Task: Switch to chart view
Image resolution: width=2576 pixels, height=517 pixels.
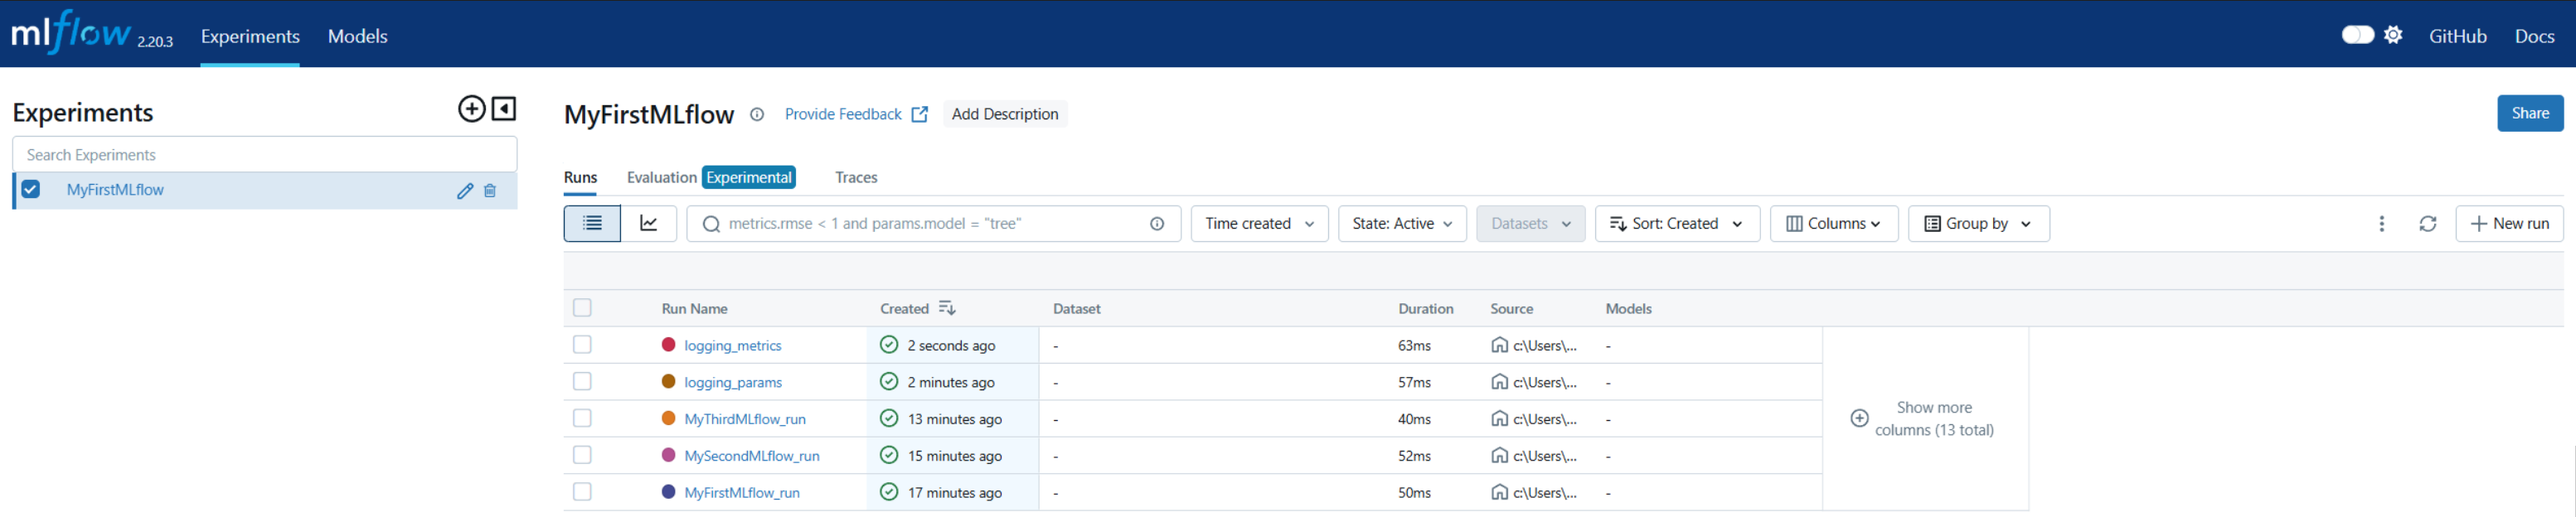Action: coord(649,223)
